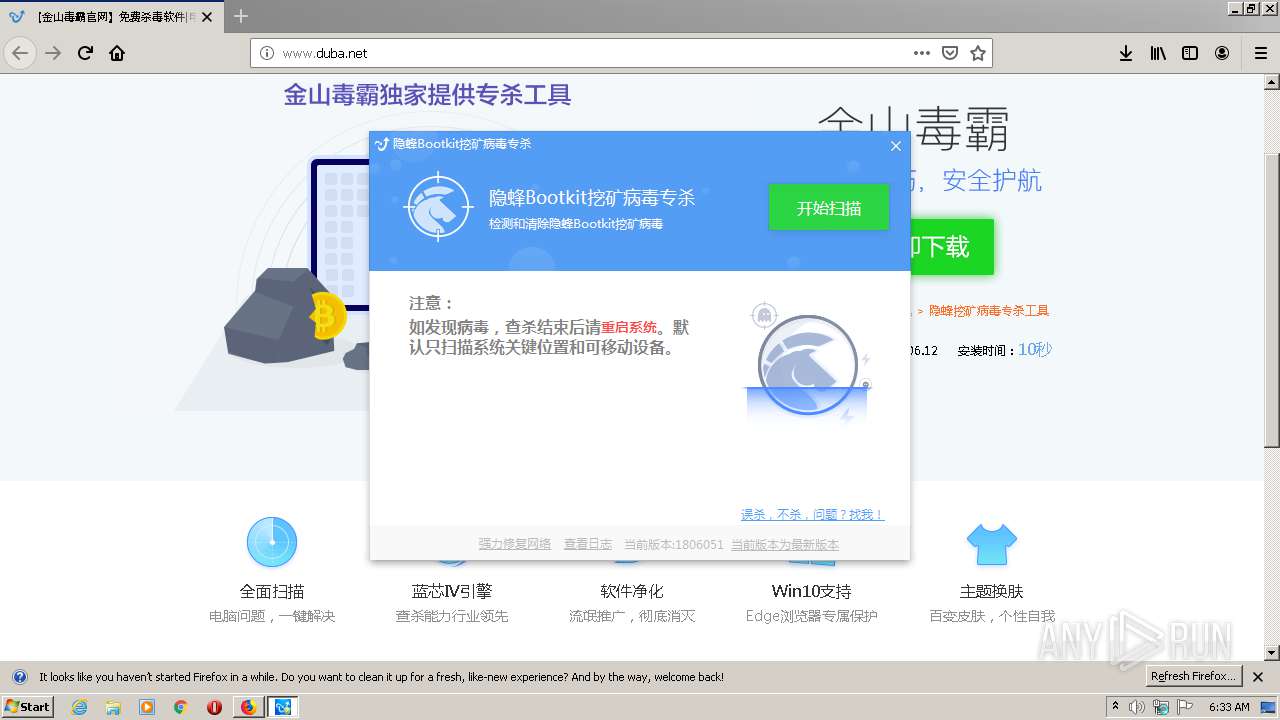The height and width of the screenshot is (720, 1280).
Task: Click the 当前版本为最新版本 link
Action: click(785, 544)
